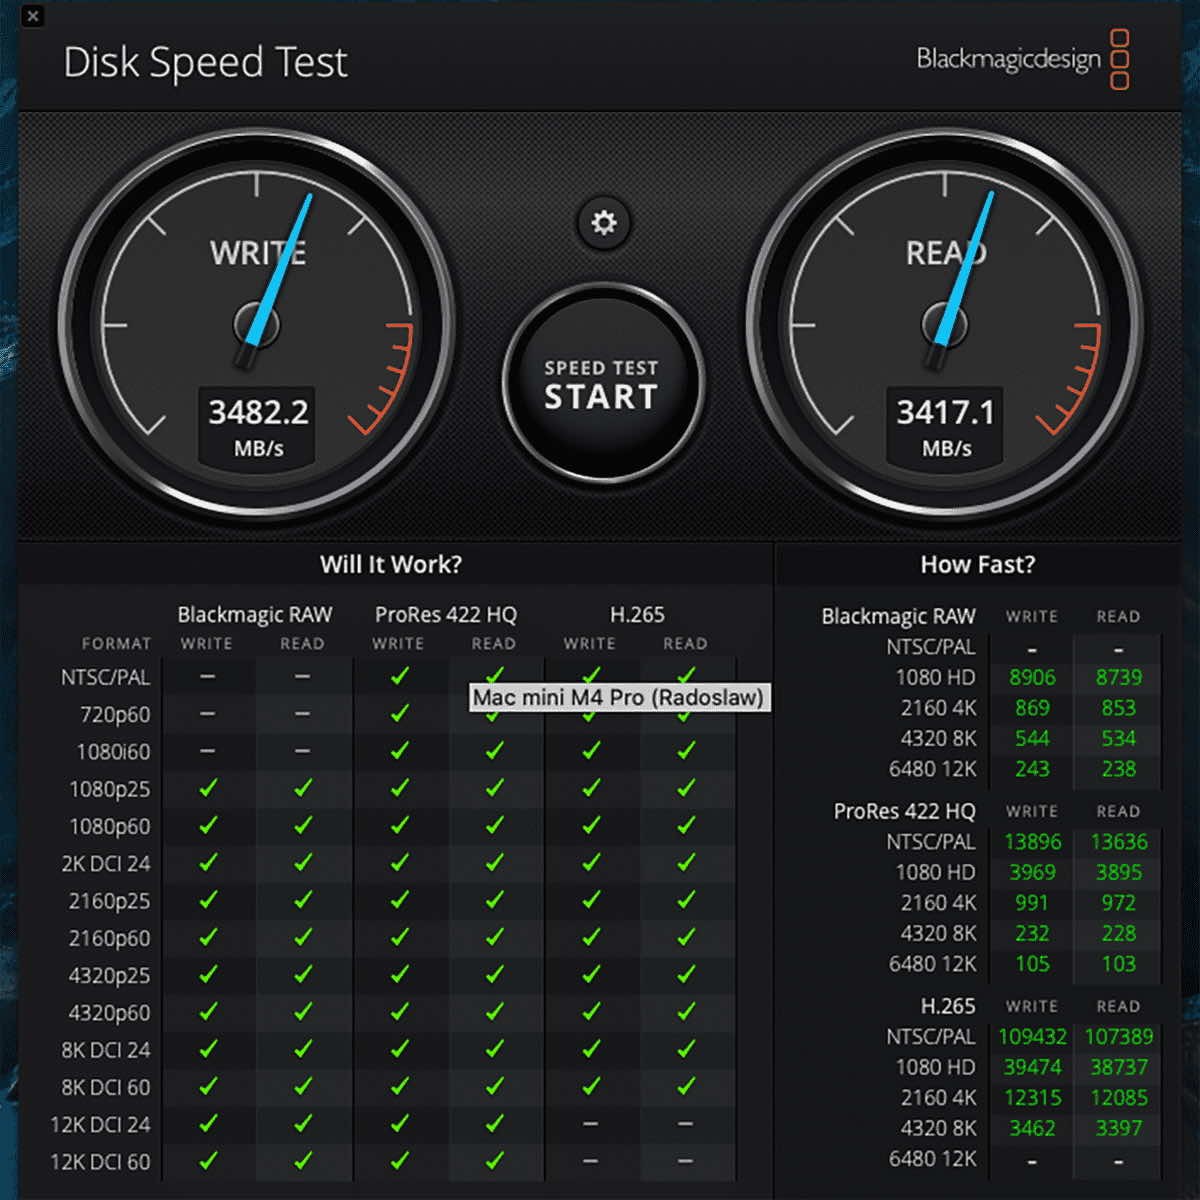
Task: Click H.265 write dash for 12K DCI 24
Action: point(590,1124)
